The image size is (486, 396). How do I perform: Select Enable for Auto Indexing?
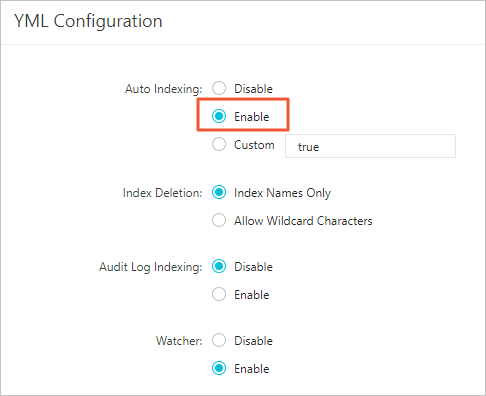pos(219,116)
